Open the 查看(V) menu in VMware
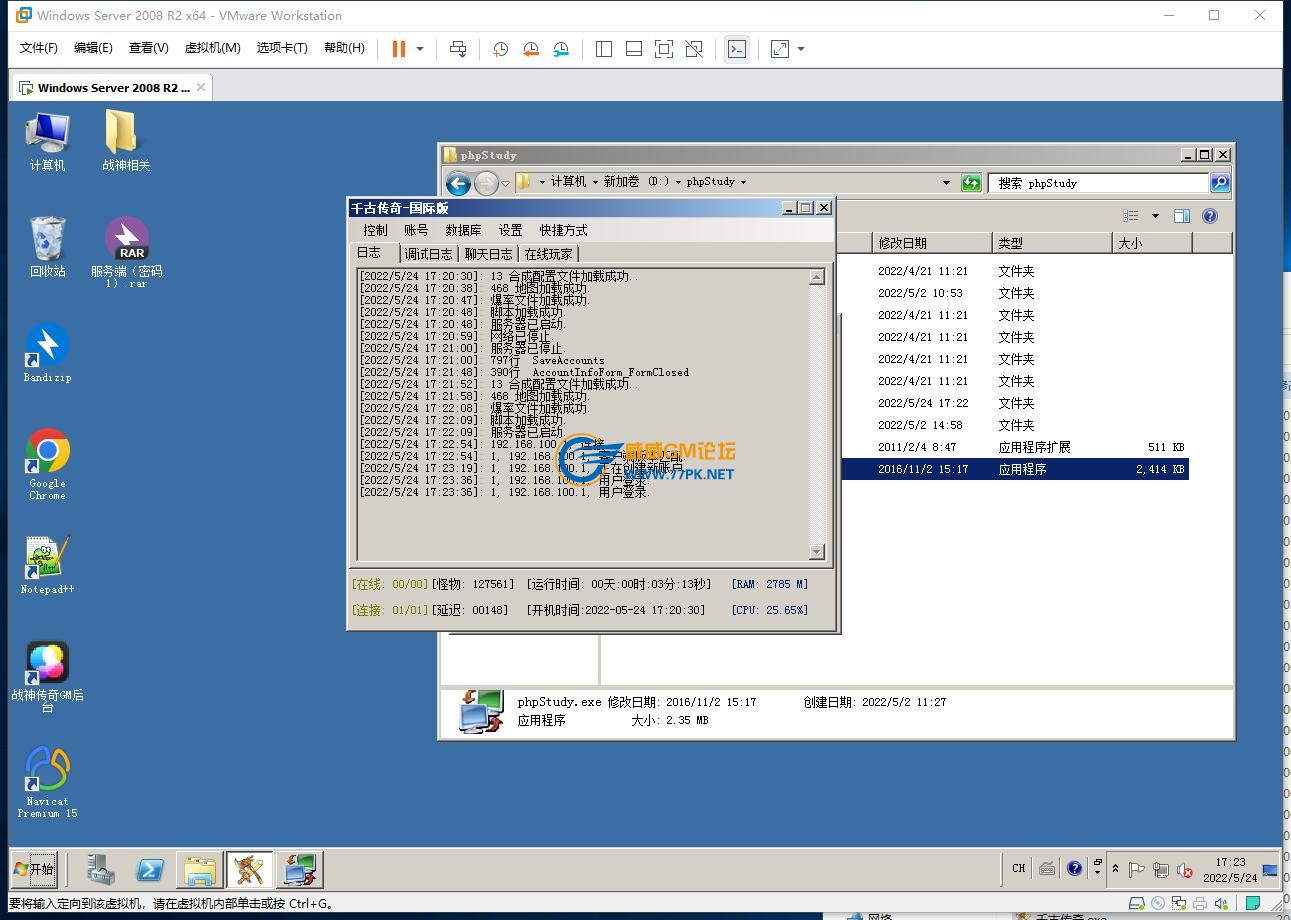This screenshot has height=920, width=1291. pos(148,48)
